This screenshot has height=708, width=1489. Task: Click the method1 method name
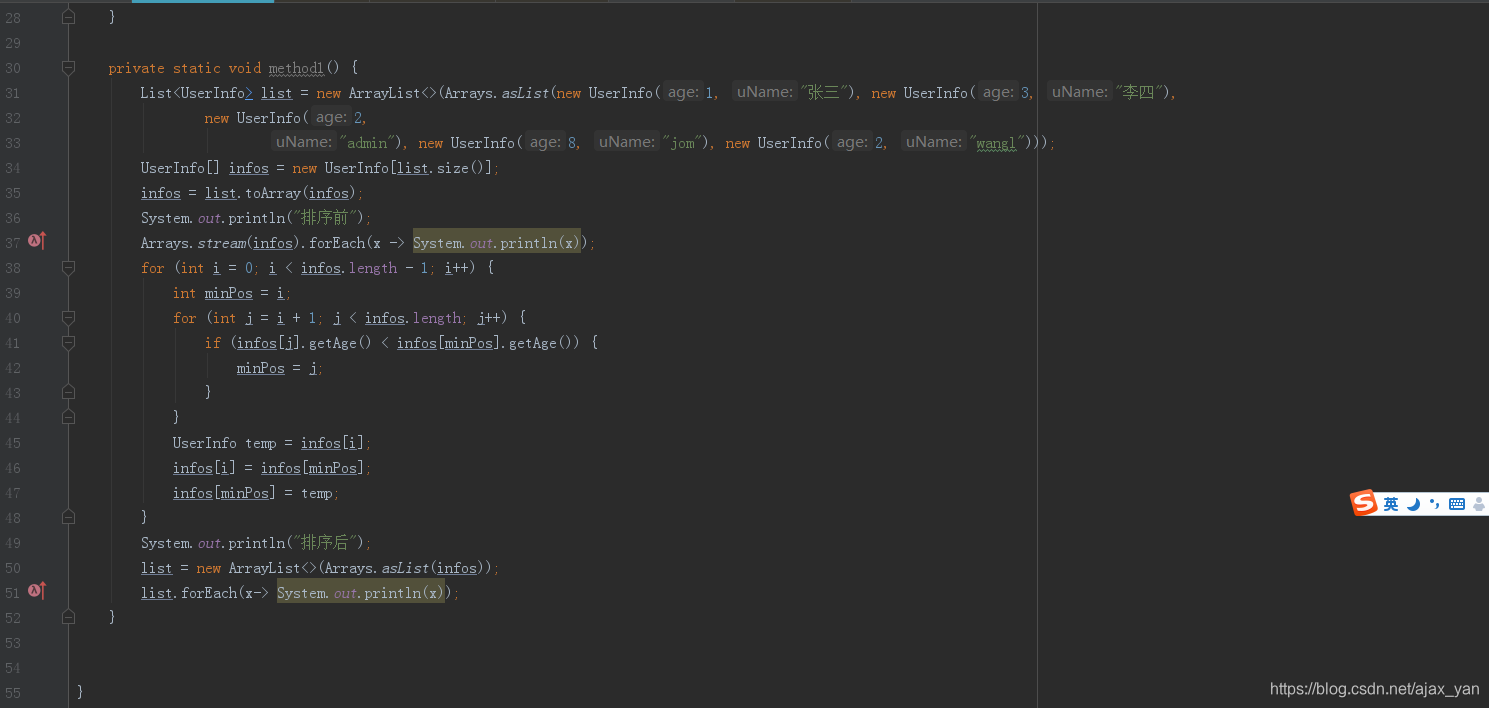296,68
